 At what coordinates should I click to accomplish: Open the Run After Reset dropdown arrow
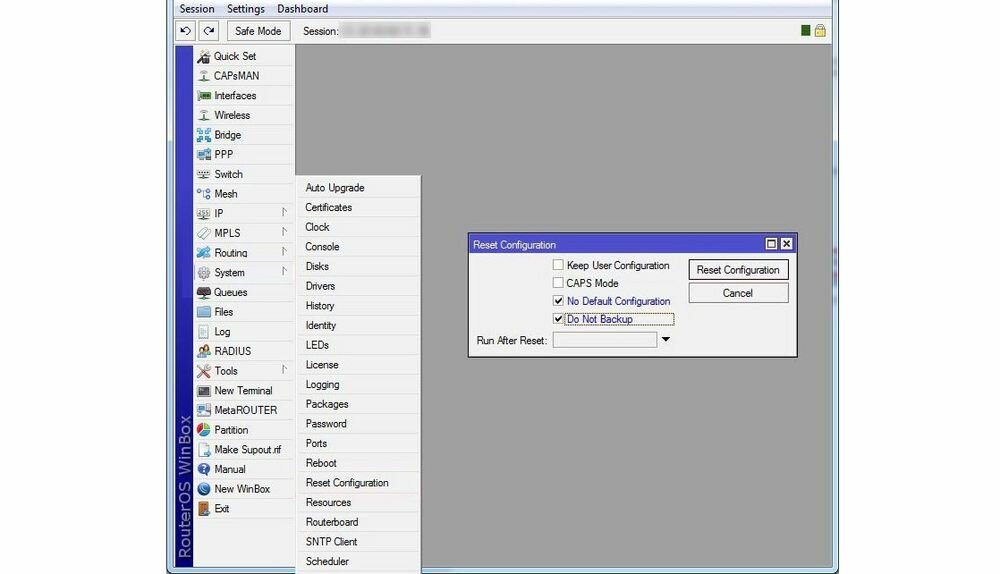click(x=665, y=340)
